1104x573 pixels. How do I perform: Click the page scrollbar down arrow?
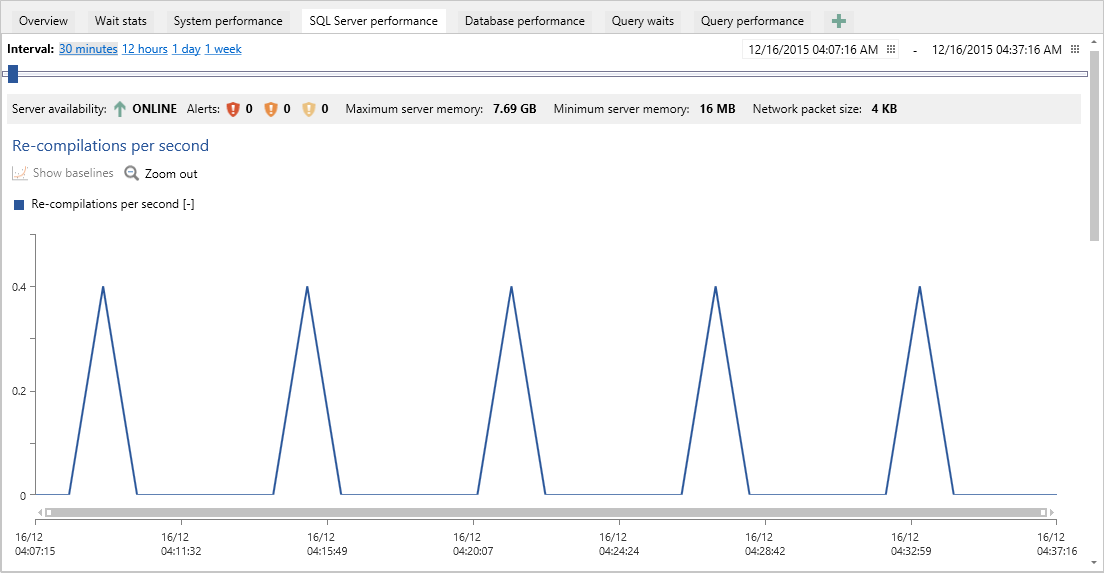pos(1094,563)
